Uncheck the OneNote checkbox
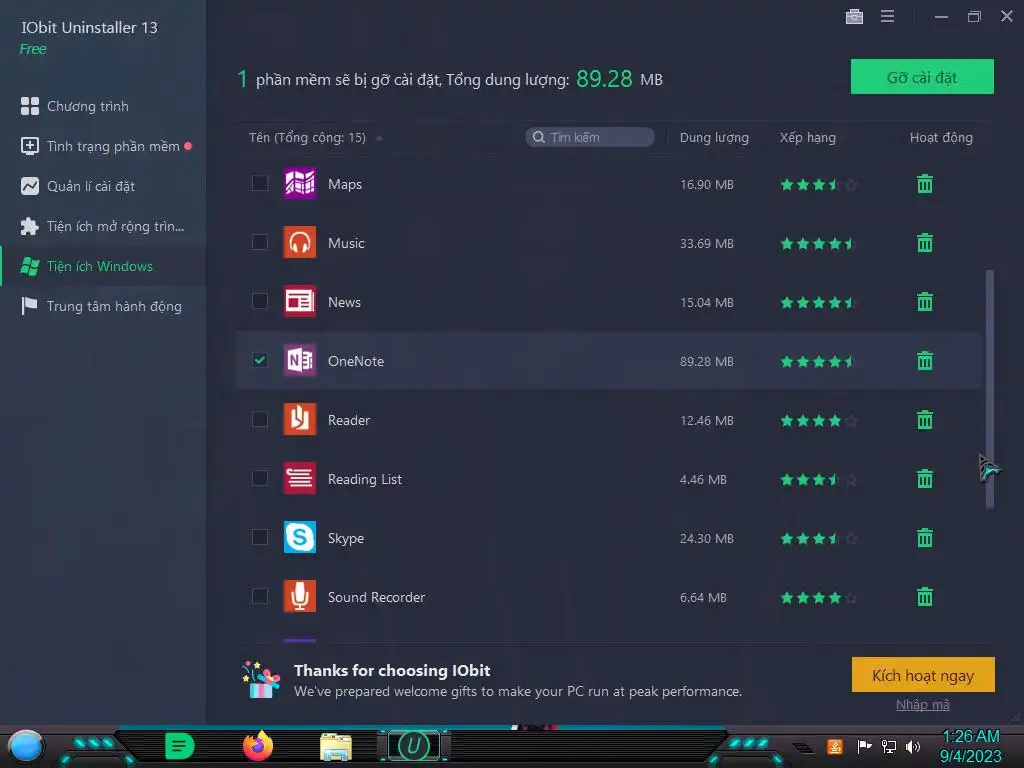 click(260, 360)
